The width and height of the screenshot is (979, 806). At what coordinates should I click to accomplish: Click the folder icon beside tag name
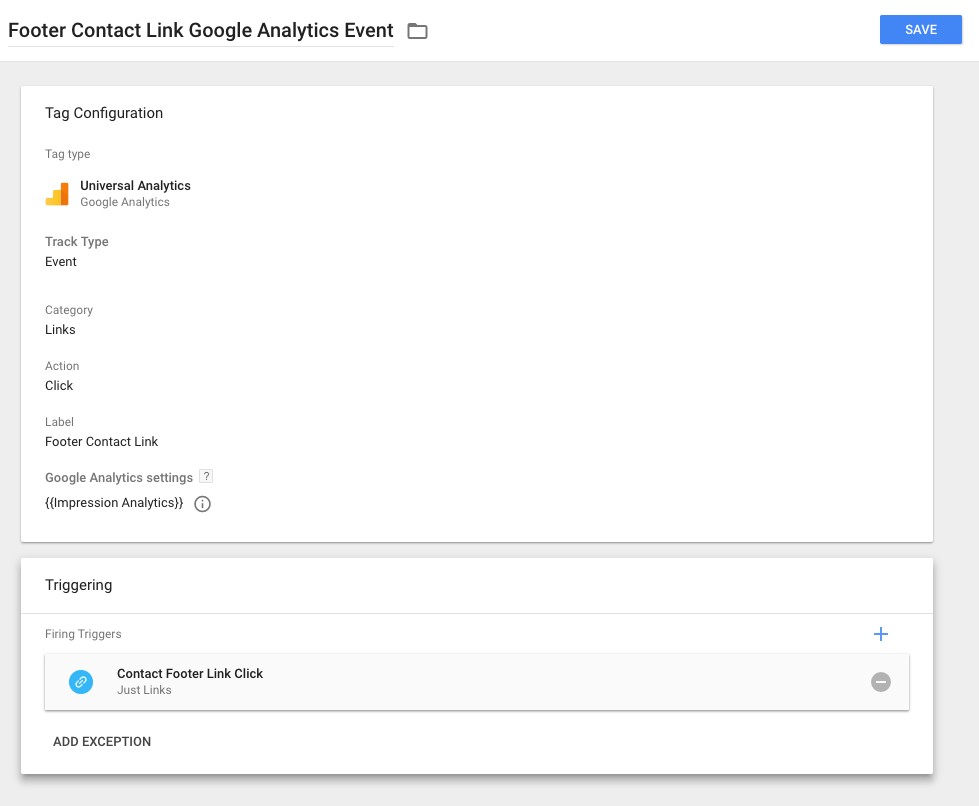tap(417, 31)
